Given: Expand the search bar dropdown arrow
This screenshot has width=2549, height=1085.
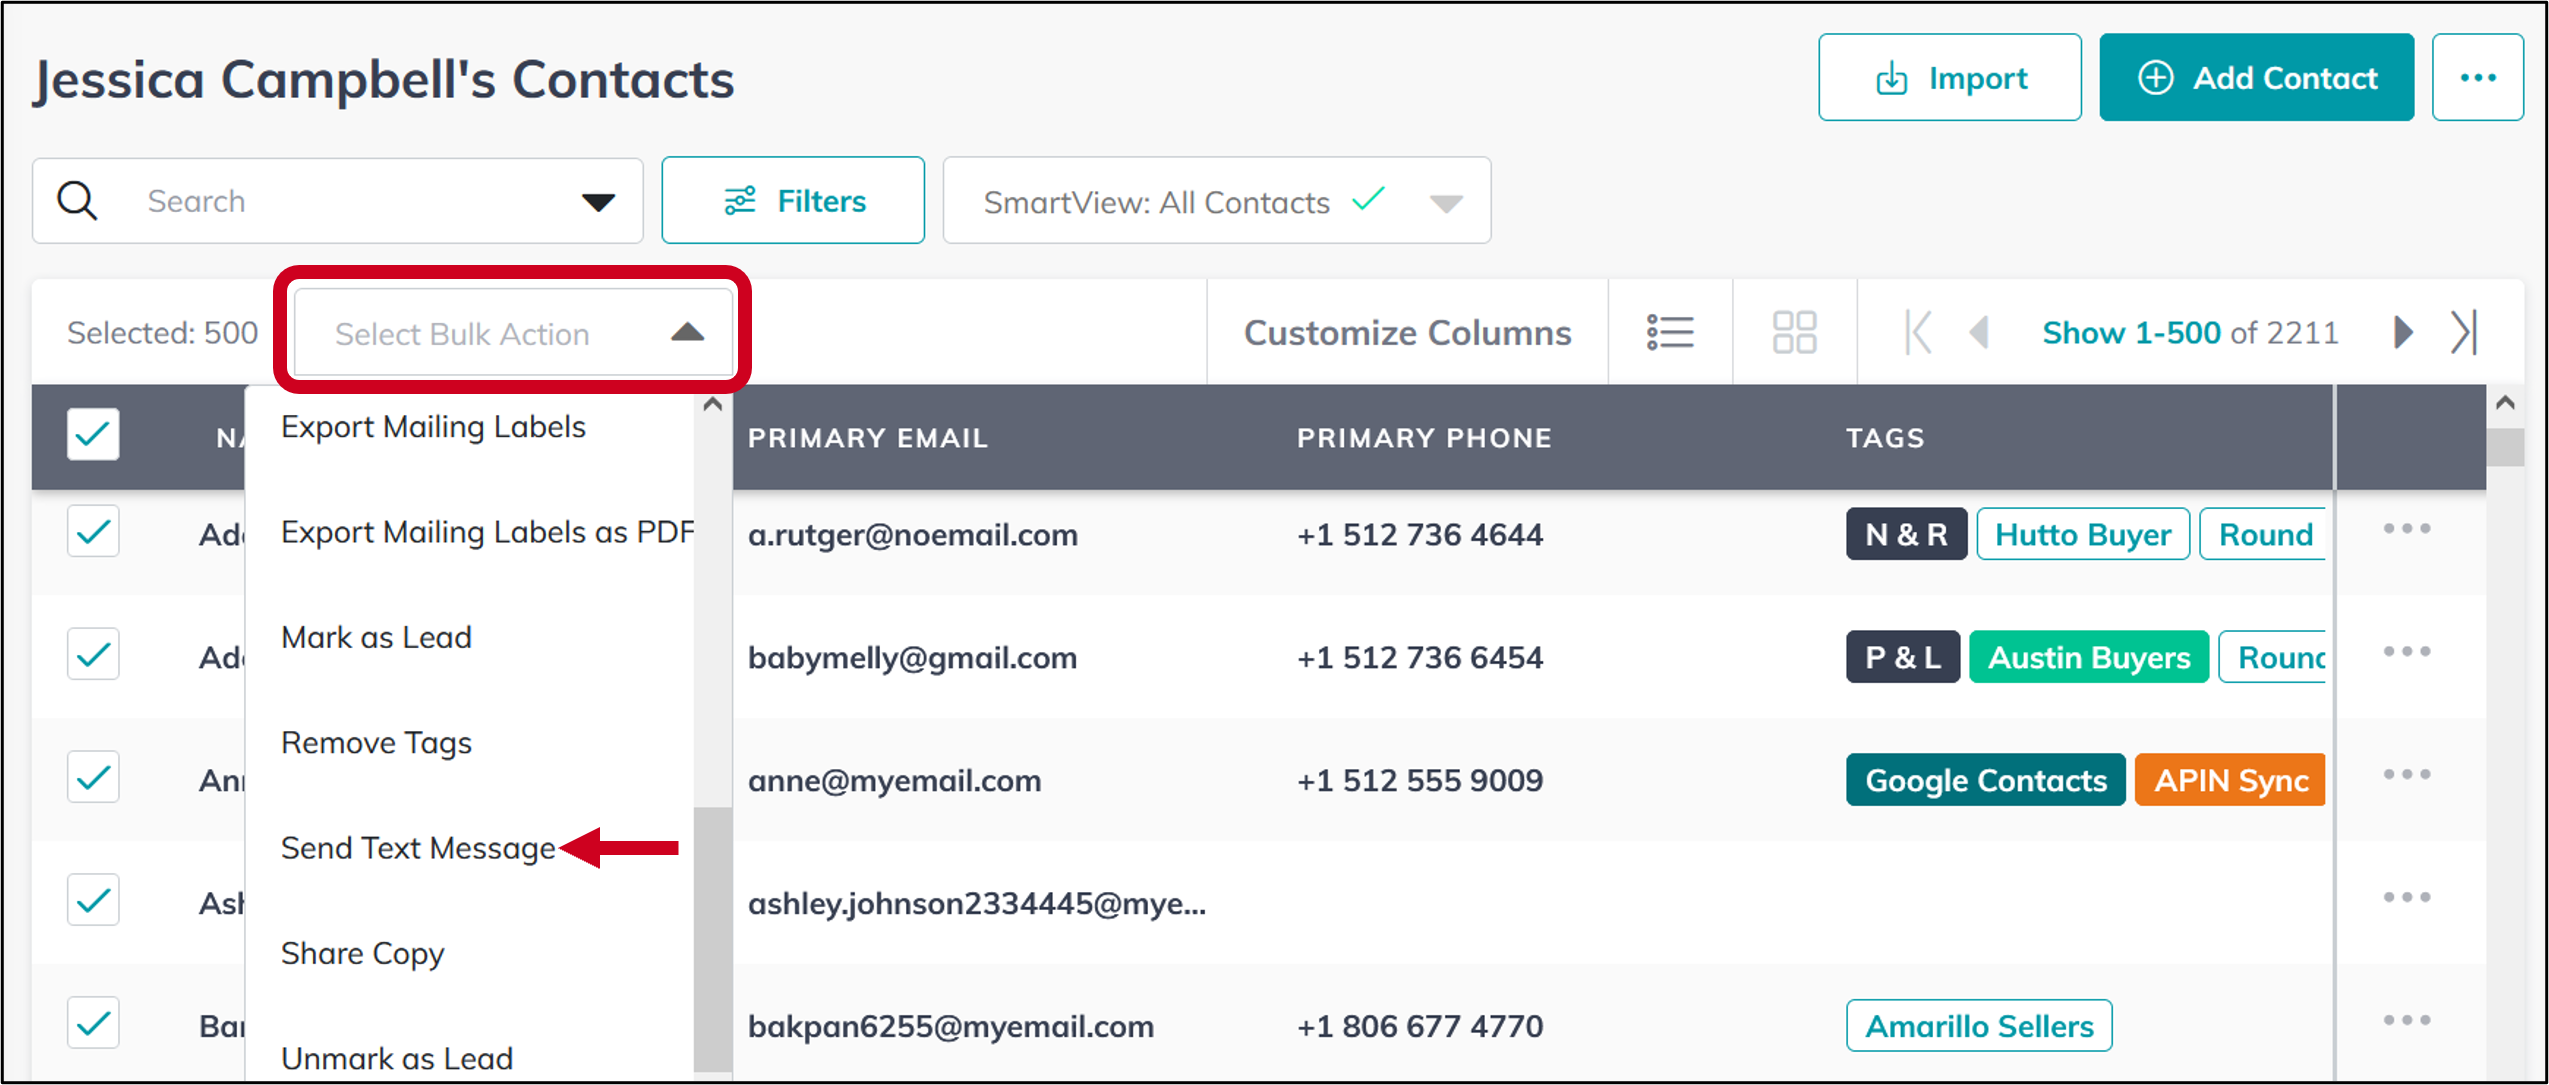Looking at the screenshot, I should [x=597, y=201].
